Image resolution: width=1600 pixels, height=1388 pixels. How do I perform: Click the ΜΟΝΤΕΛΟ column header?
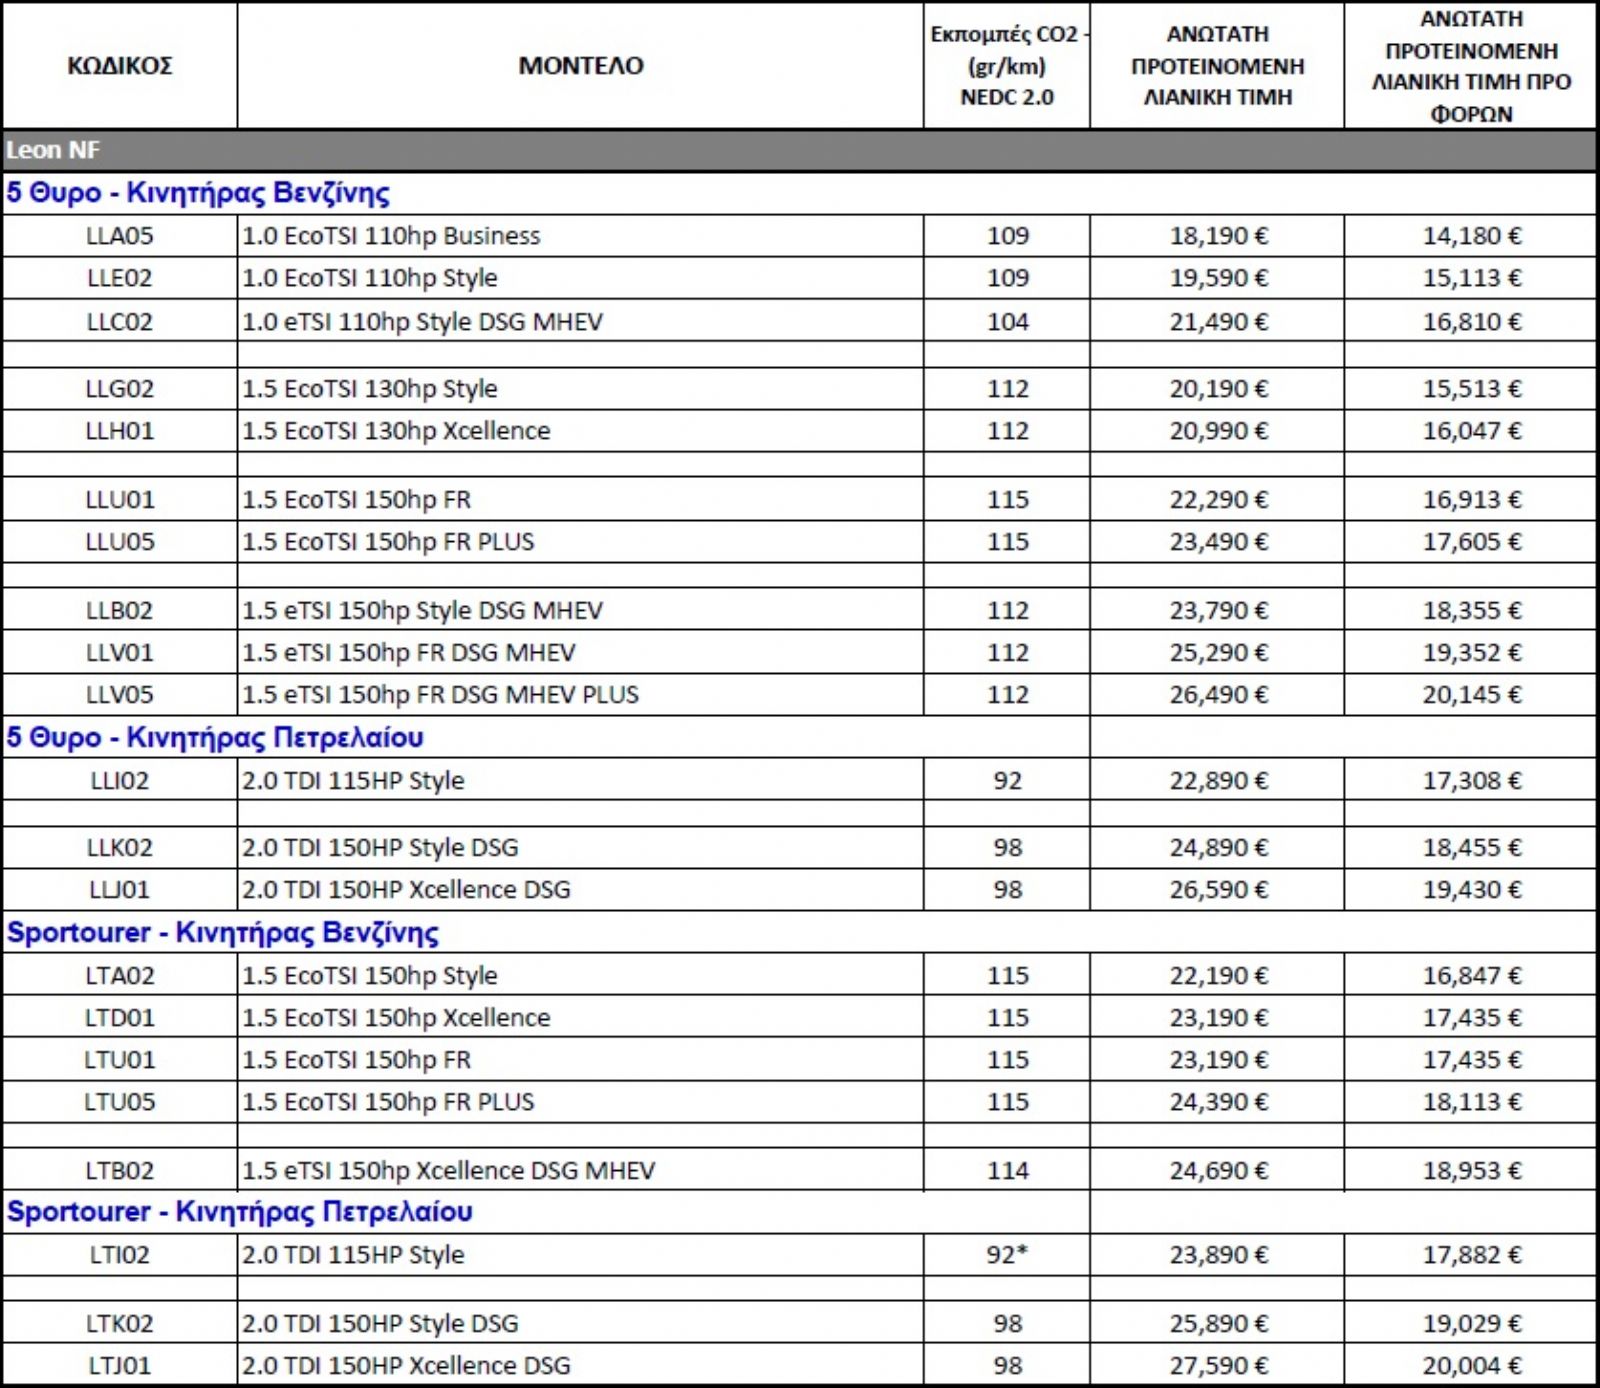click(580, 66)
